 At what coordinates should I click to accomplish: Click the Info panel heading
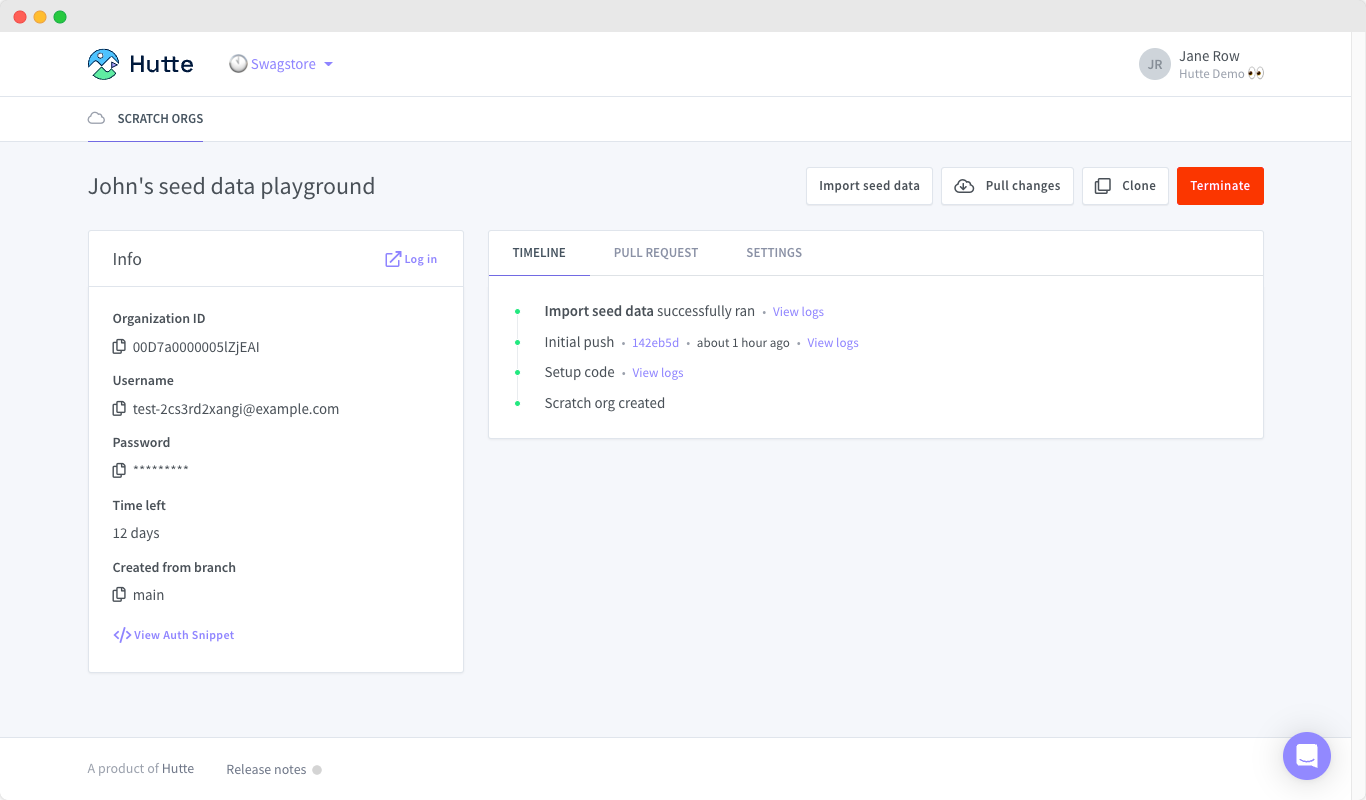(127, 259)
